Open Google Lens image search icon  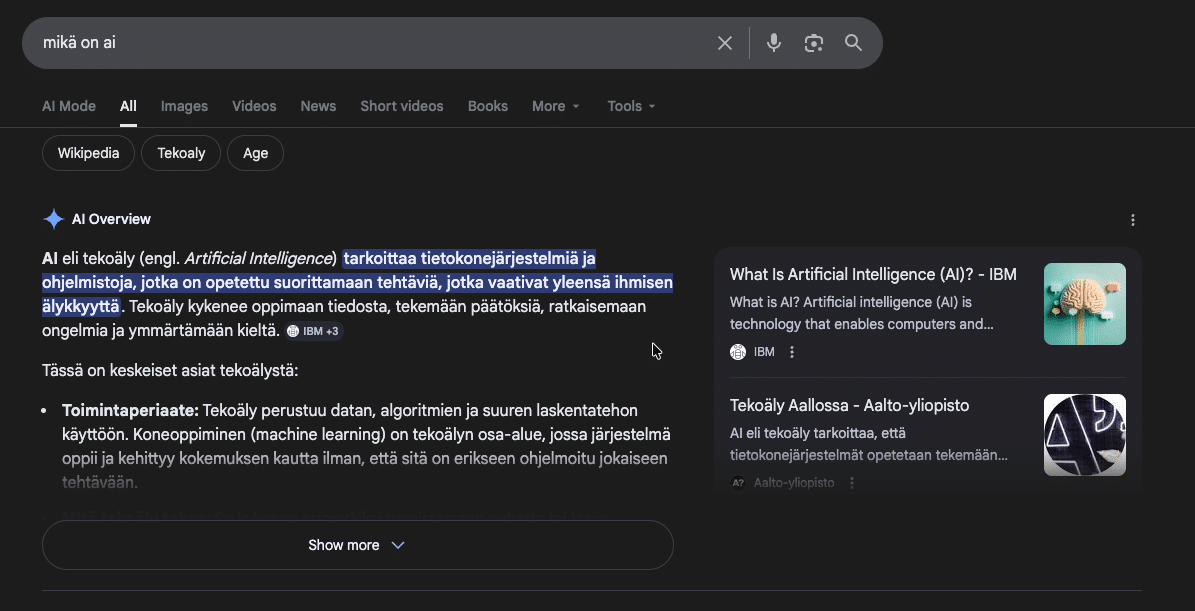[x=813, y=42]
